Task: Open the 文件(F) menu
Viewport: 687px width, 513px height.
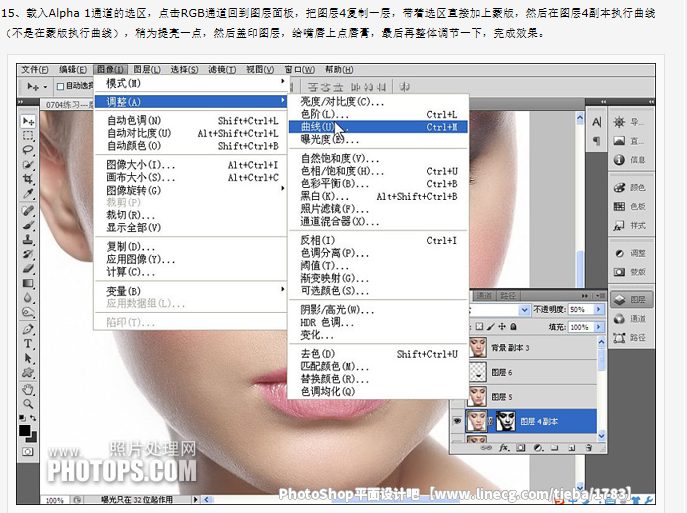Action: 35,70
